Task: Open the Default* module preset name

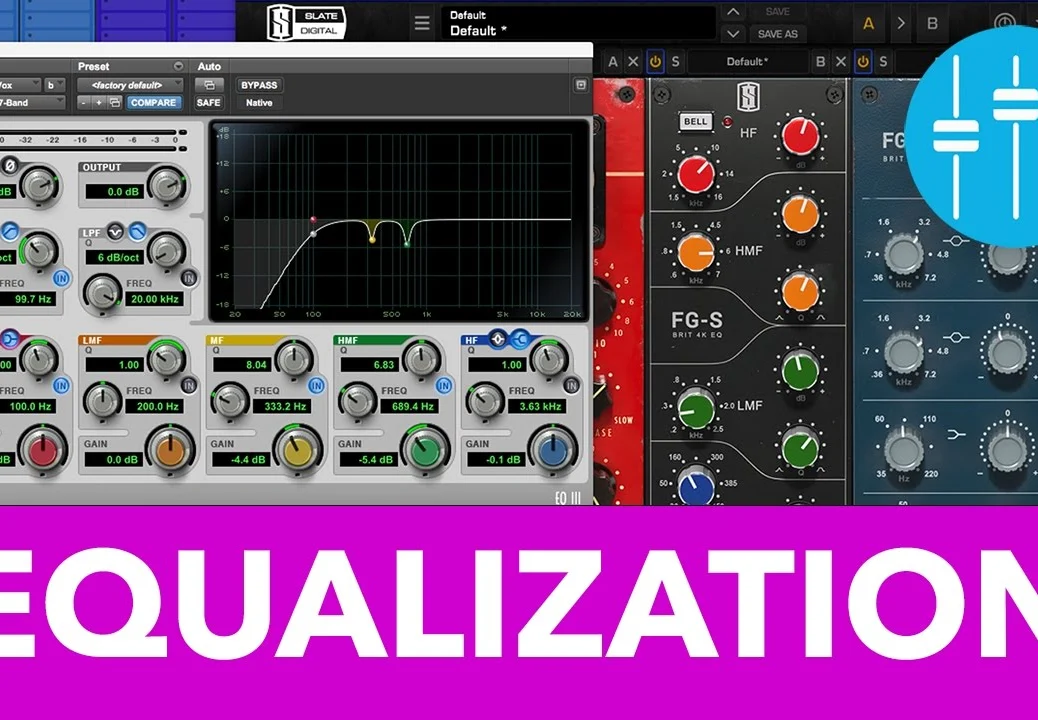Action: click(747, 62)
